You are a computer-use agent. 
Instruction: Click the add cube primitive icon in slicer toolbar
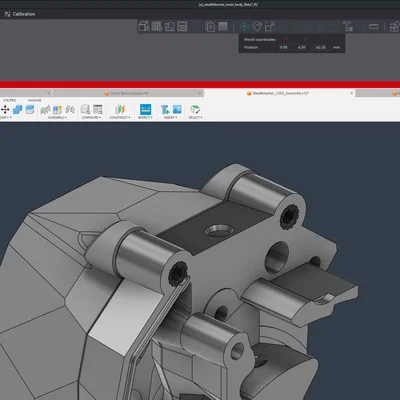[x=144, y=26]
